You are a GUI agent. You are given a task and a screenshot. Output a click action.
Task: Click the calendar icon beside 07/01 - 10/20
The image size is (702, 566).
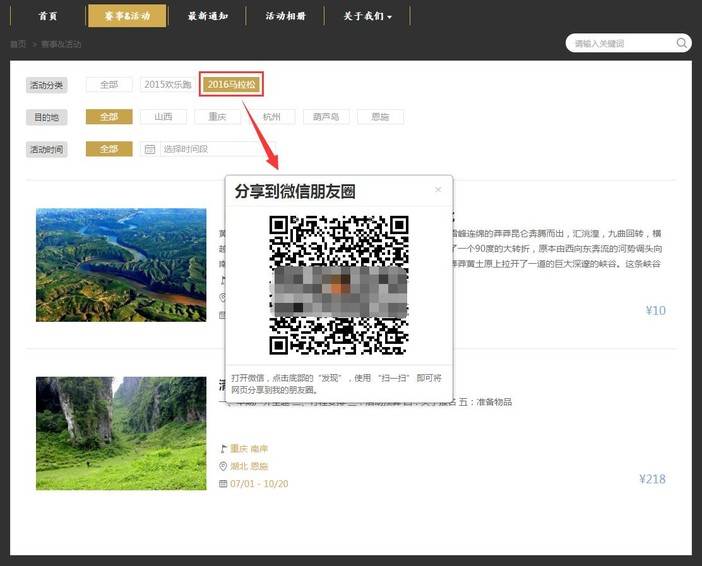pos(223,483)
